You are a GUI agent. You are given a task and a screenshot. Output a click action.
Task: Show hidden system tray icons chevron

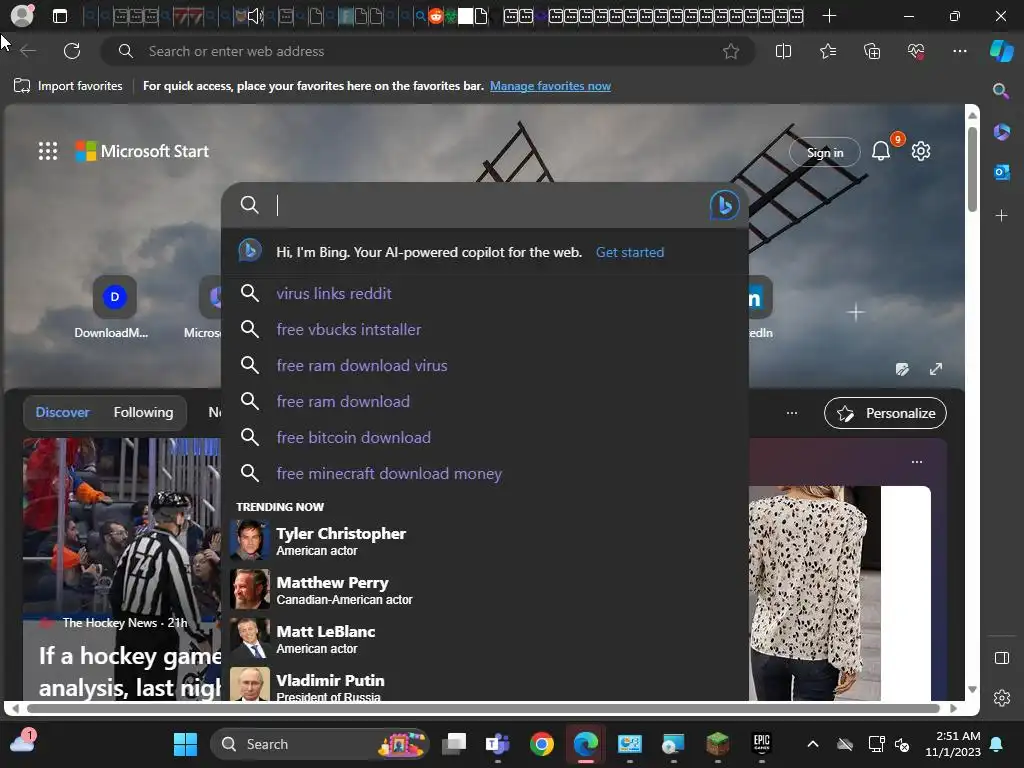[x=813, y=744]
